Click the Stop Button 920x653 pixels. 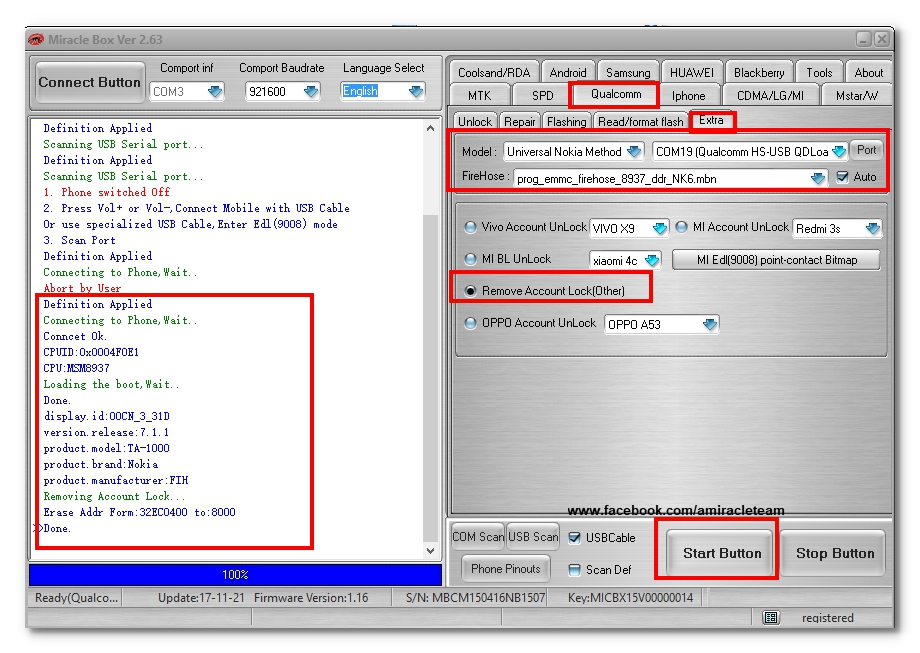pos(834,553)
